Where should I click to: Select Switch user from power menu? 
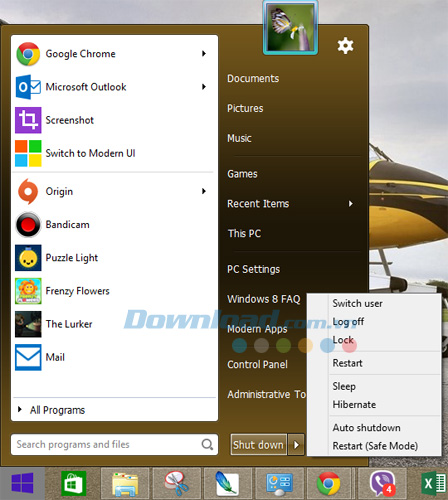[357, 303]
